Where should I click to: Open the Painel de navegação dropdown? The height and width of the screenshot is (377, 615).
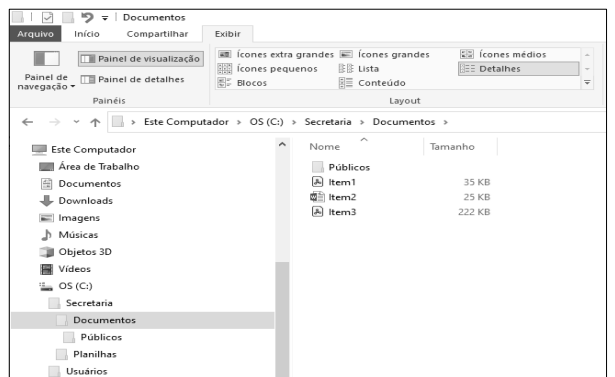click(46, 71)
